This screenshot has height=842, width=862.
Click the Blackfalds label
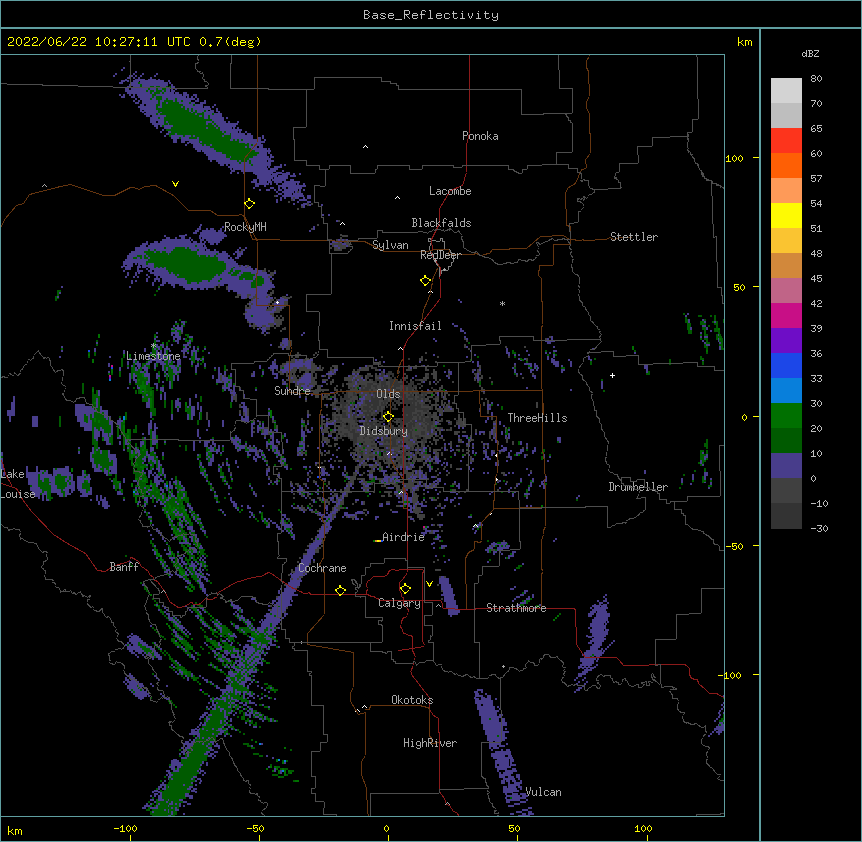pos(441,223)
